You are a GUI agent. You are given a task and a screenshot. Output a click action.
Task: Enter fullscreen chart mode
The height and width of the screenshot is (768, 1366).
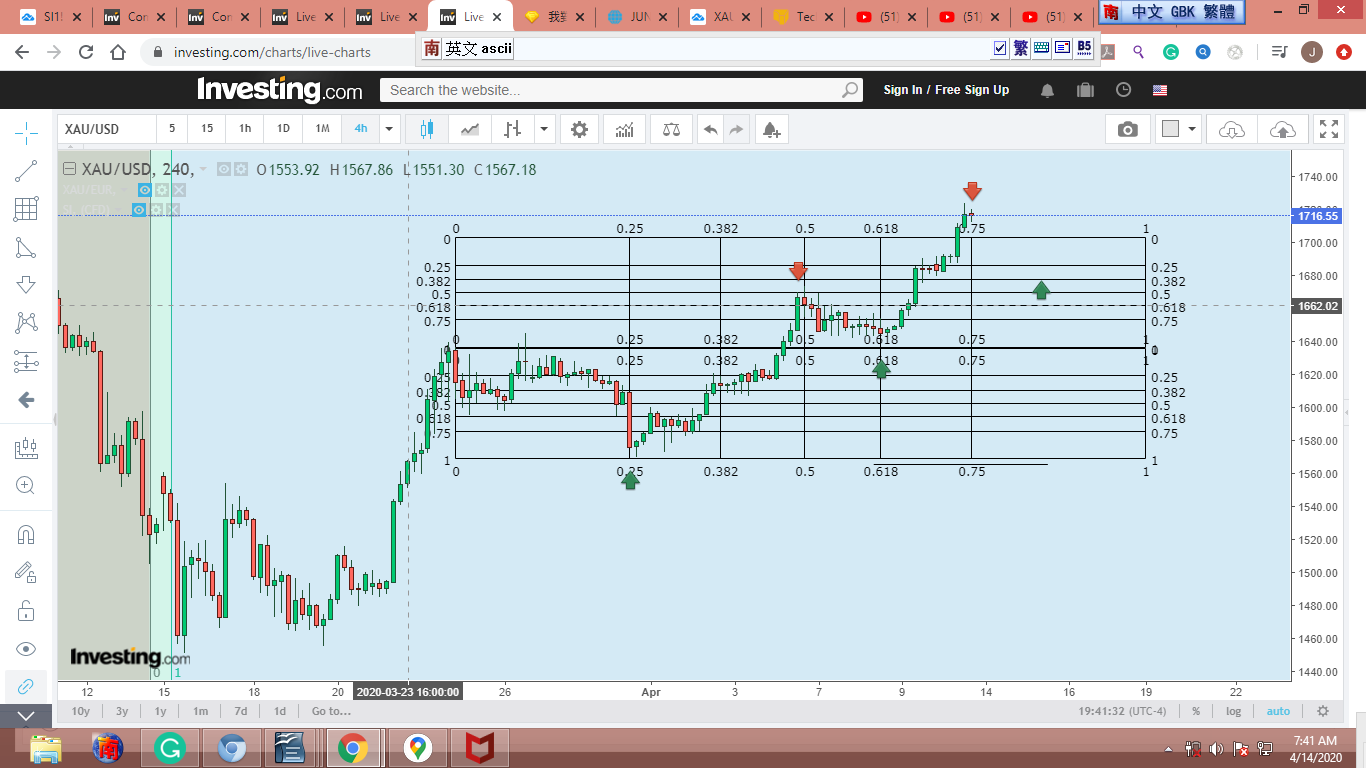pos(1328,129)
